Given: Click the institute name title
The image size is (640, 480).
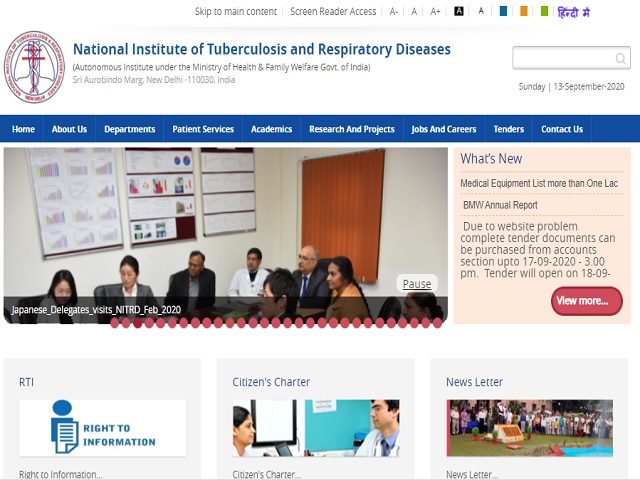Looking at the screenshot, I should [x=262, y=49].
